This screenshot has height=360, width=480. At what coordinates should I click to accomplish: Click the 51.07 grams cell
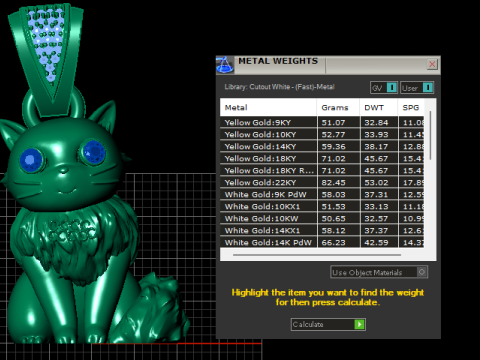[339, 122]
